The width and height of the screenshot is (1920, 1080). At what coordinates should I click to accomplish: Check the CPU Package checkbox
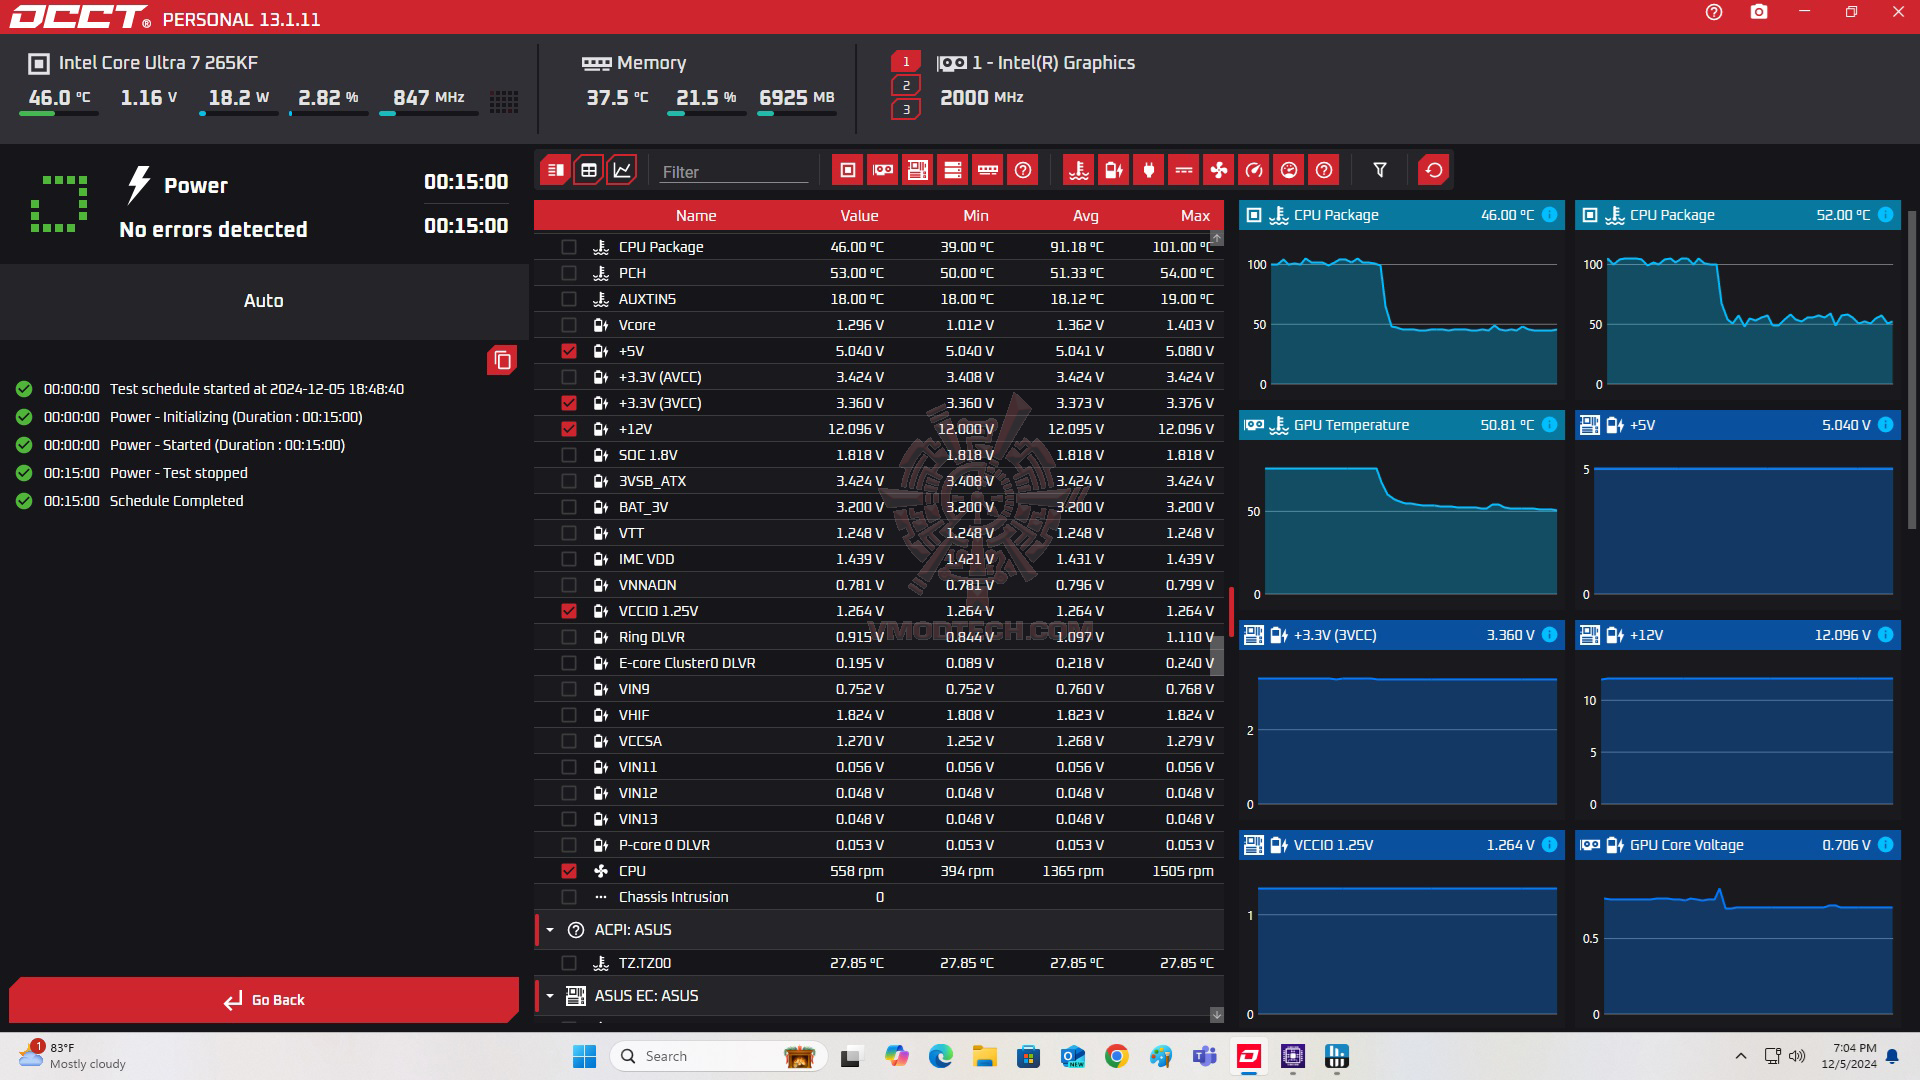point(569,247)
